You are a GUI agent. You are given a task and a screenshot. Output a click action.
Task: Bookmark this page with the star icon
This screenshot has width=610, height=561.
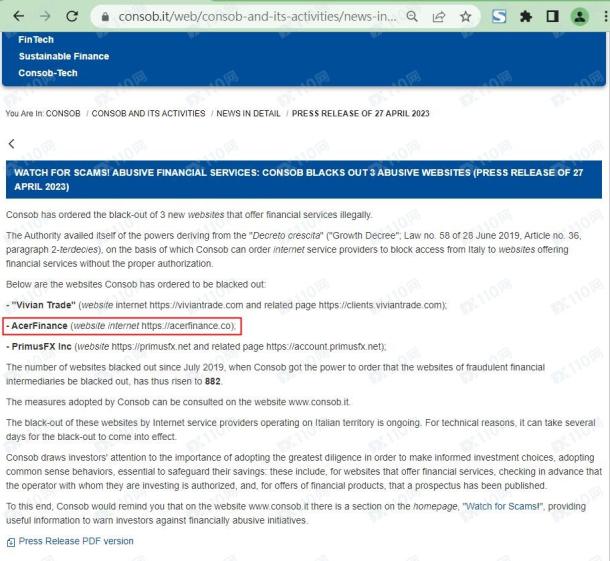[465, 16]
